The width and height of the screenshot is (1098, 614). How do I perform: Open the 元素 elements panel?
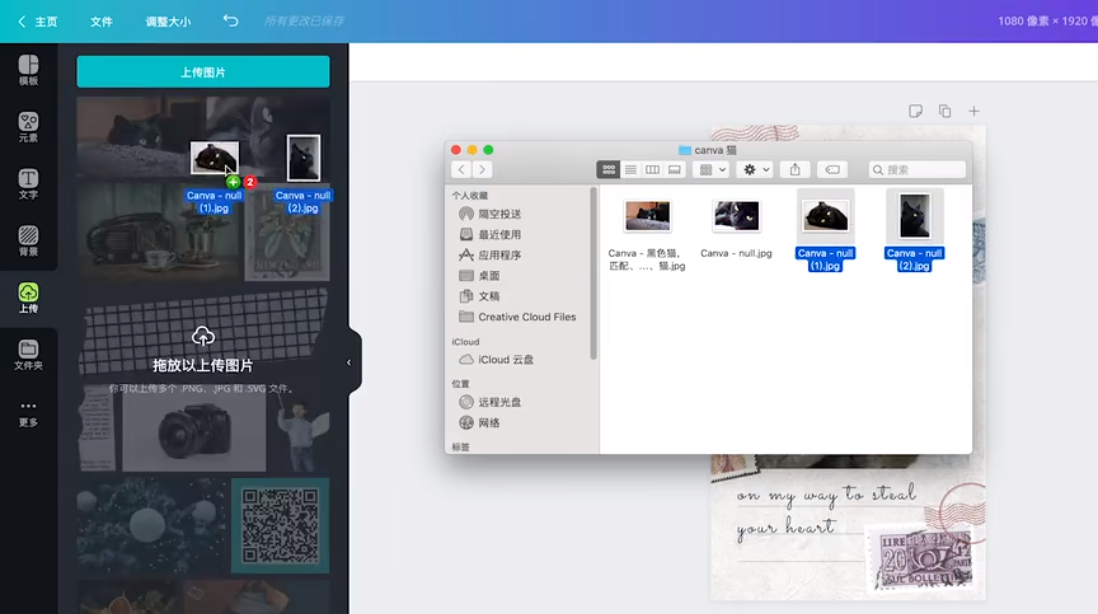click(x=28, y=127)
